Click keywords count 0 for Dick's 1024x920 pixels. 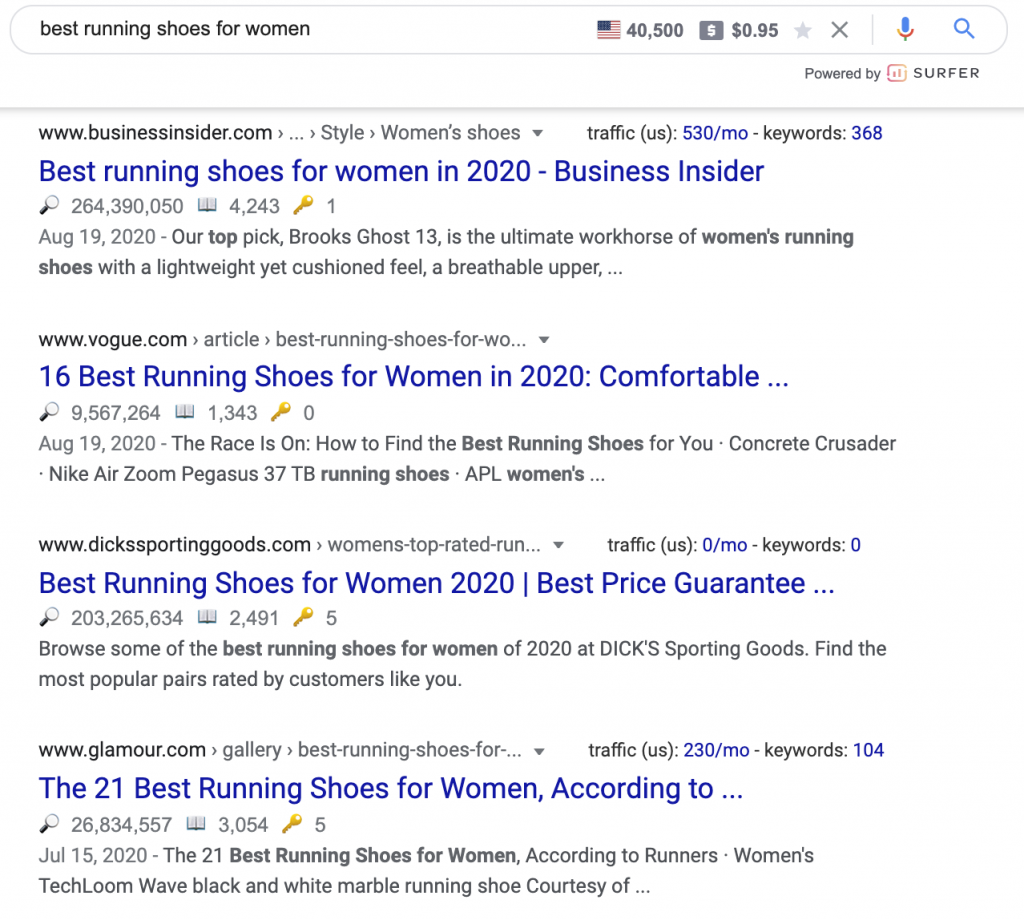(856, 545)
